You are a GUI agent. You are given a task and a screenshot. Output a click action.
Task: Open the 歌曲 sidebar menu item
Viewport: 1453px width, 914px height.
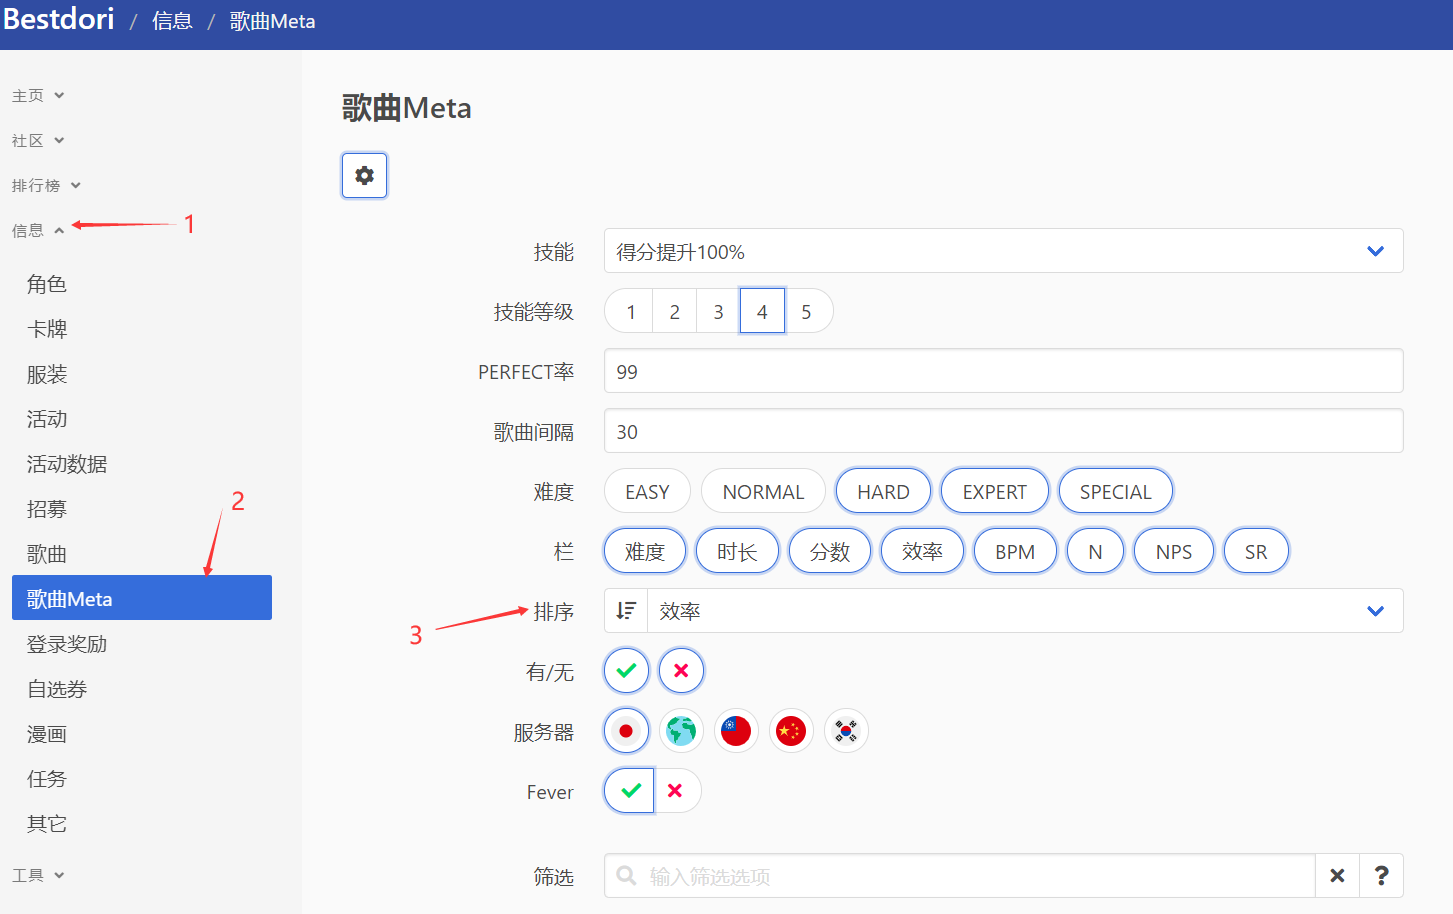point(46,553)
